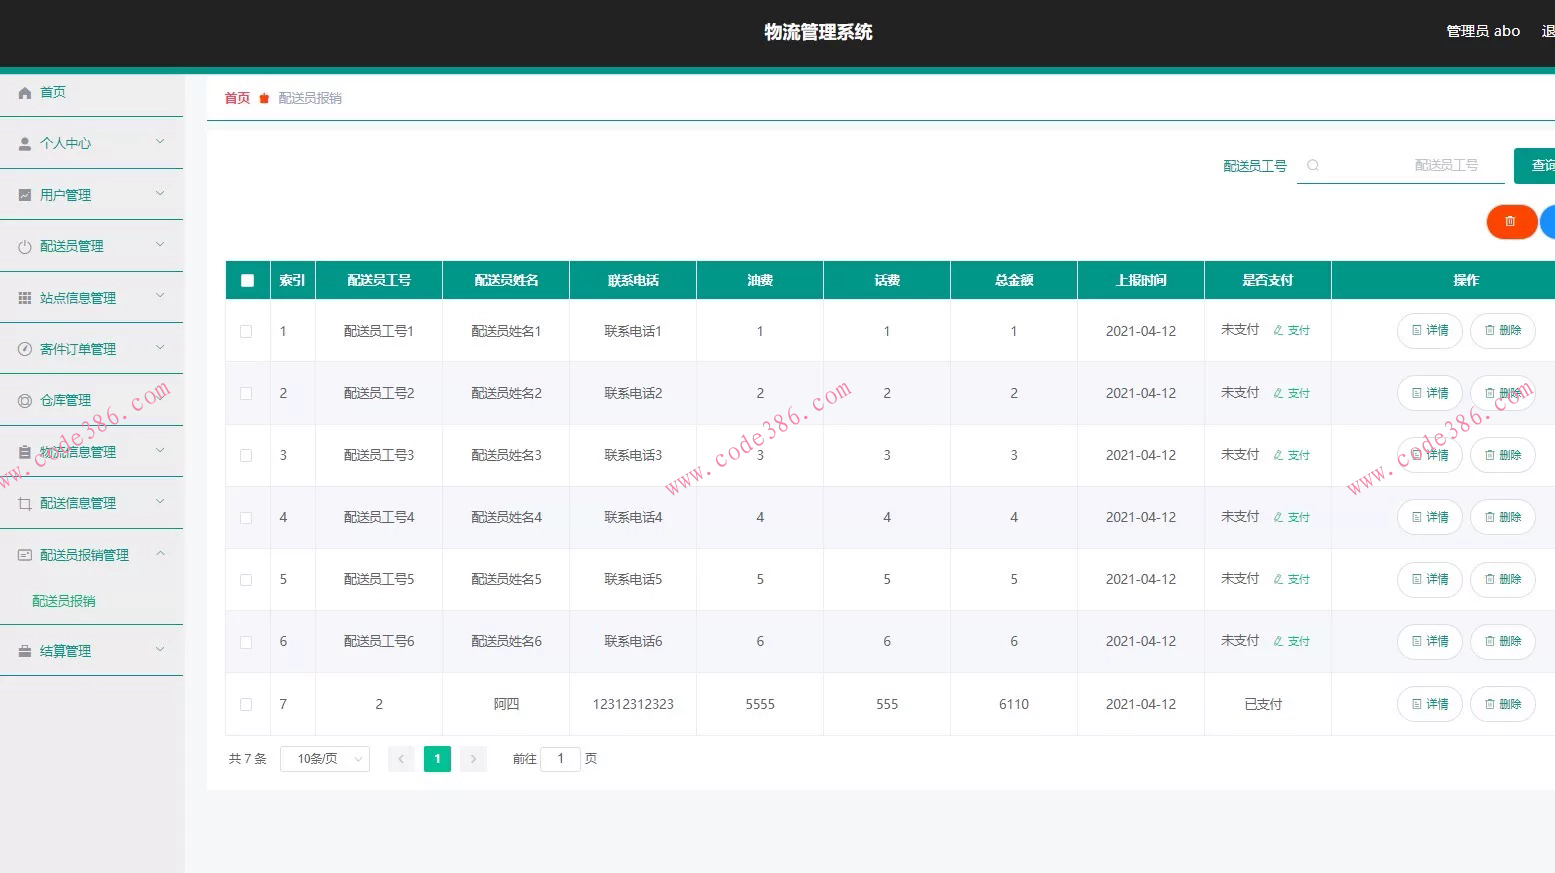The height and width of the screenshot is (873, 1555).
Task: Click the 配送员管理 power icon in the sidebar
Action: tap(25, 247)
